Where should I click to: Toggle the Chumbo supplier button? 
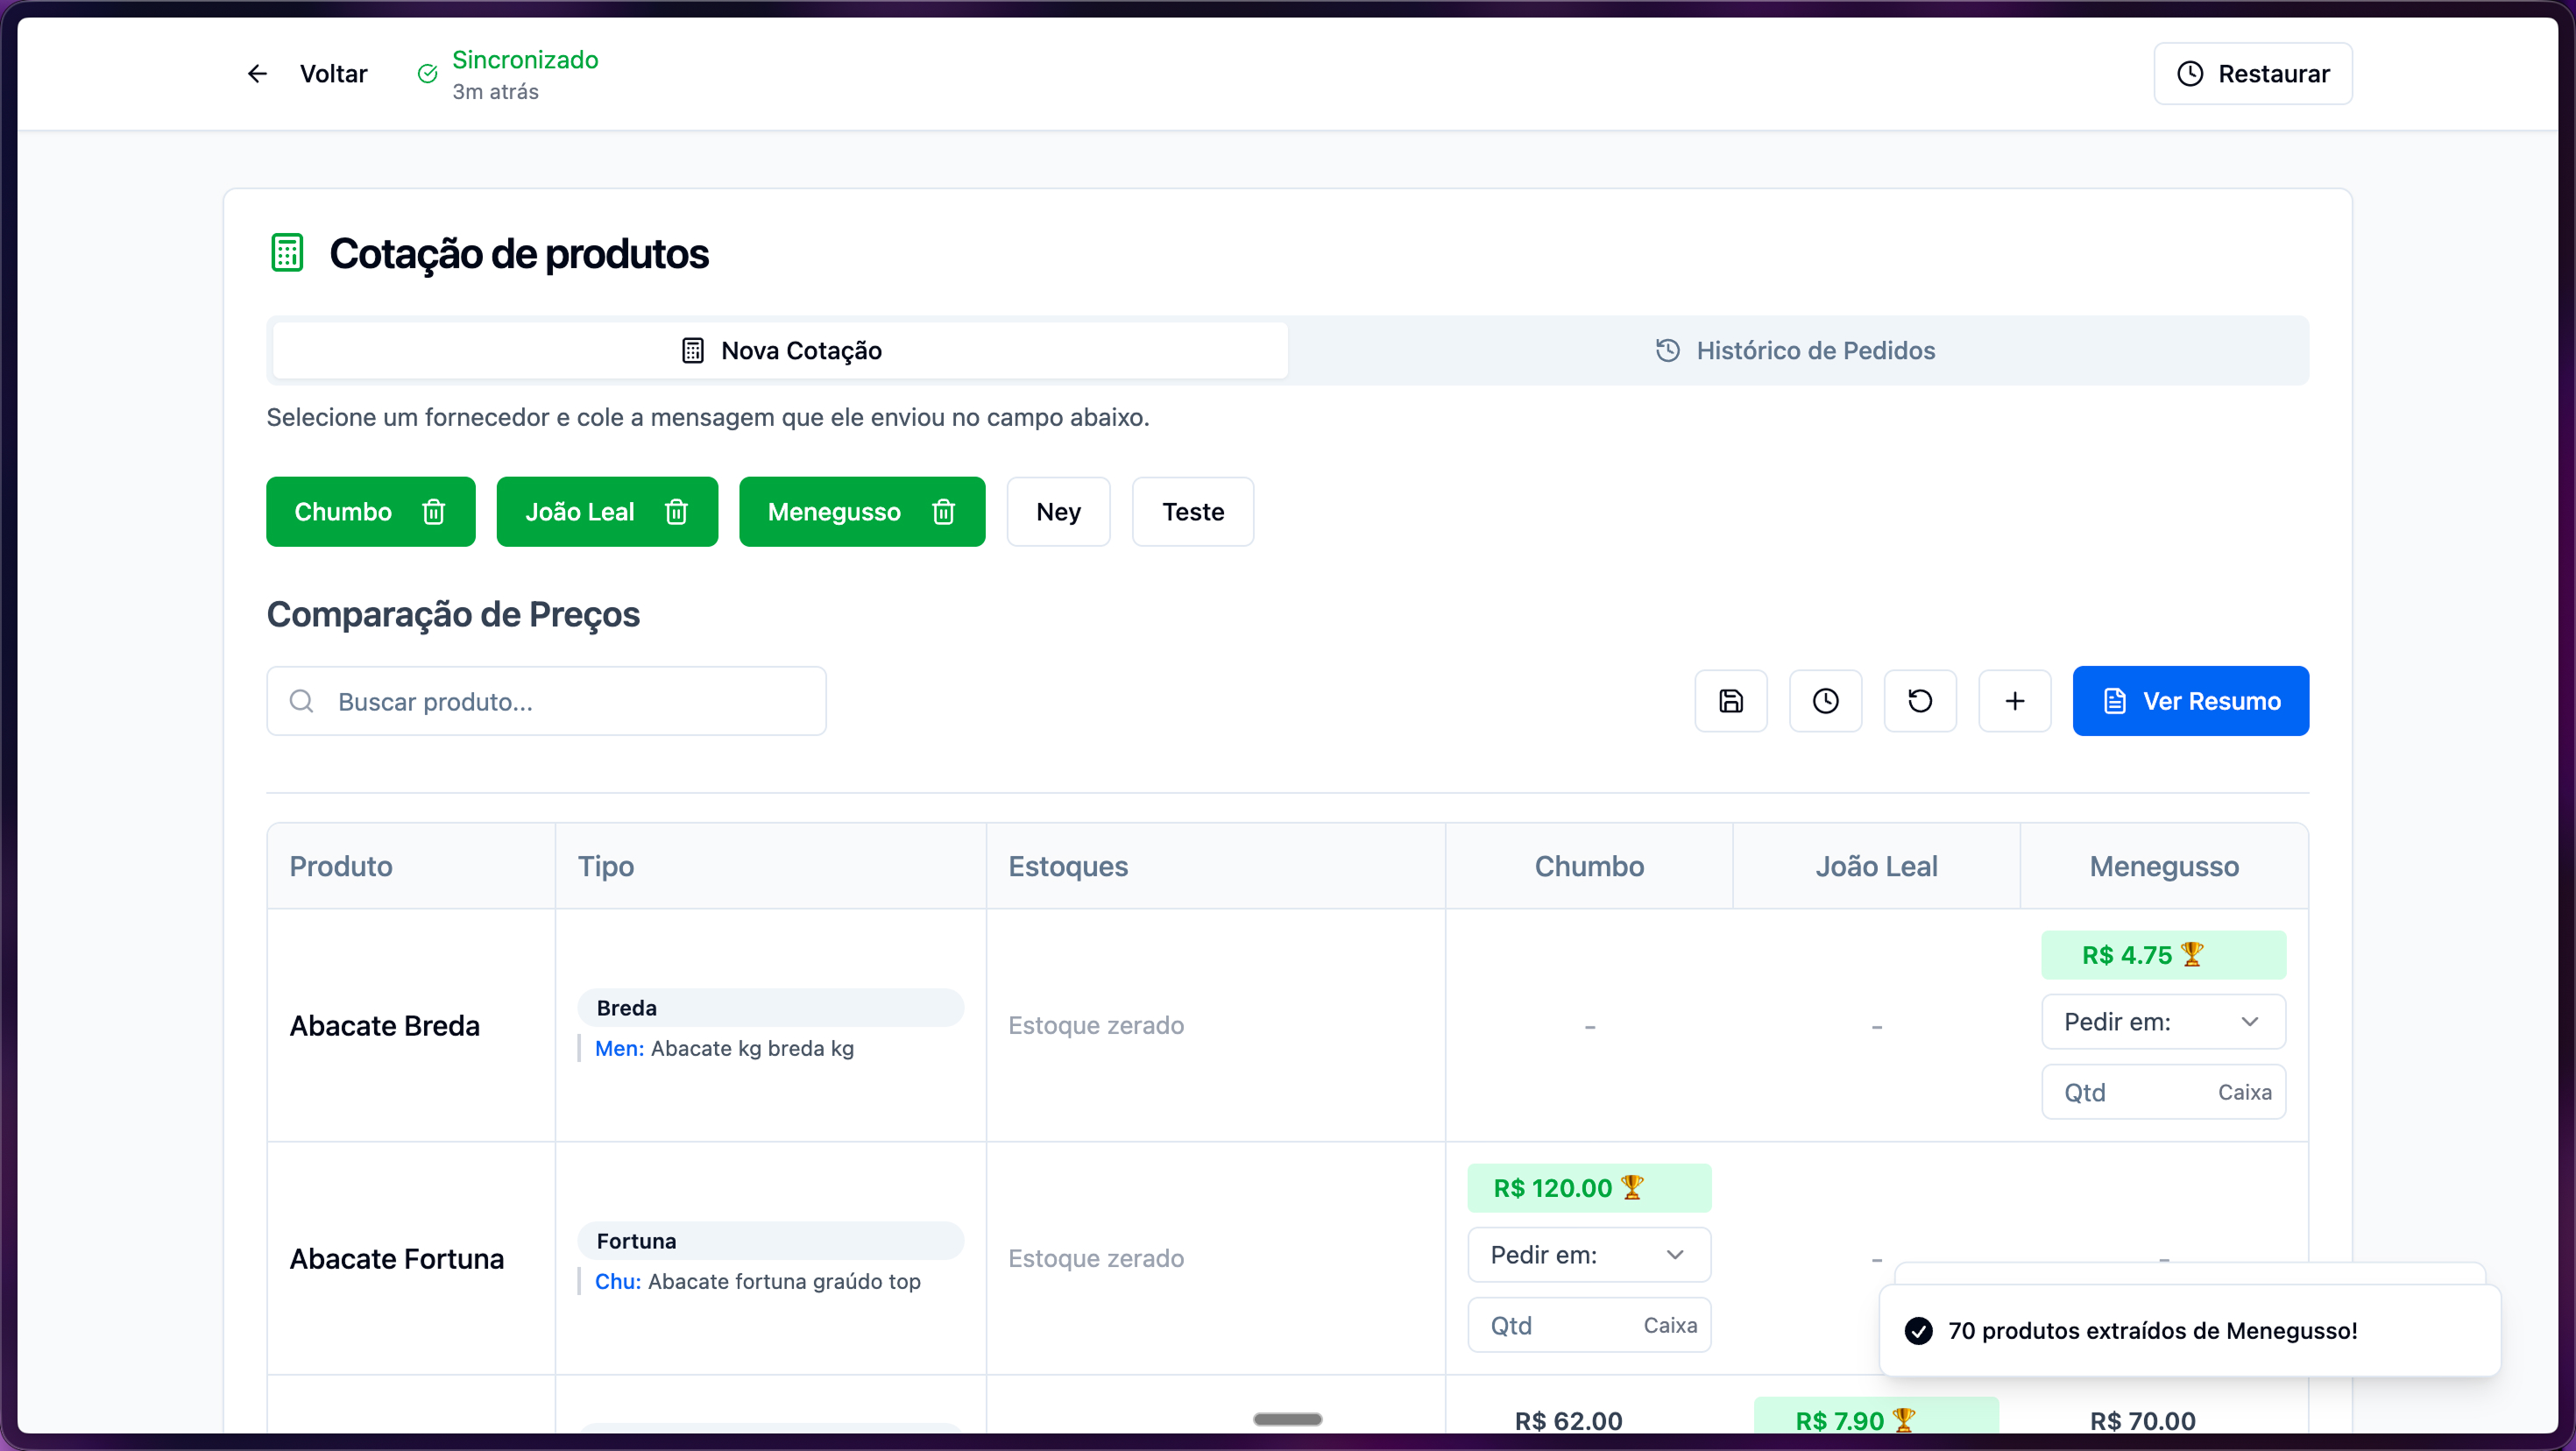(342, 512)
